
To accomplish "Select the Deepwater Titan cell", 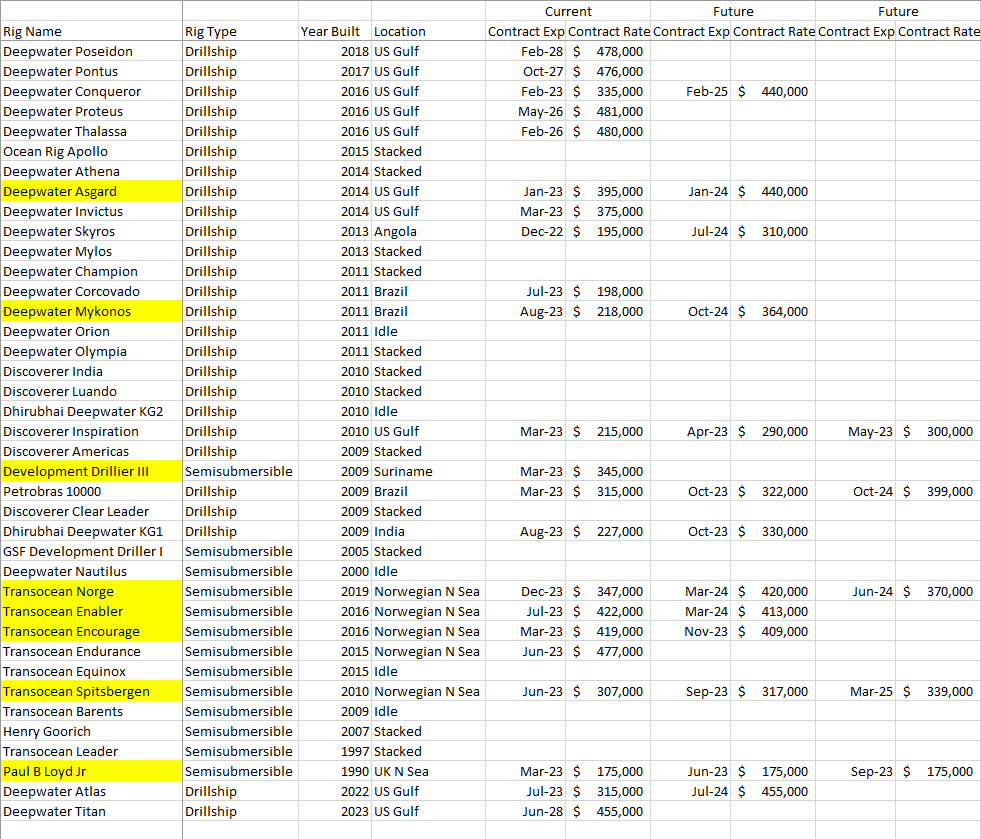I will point(91,812).
